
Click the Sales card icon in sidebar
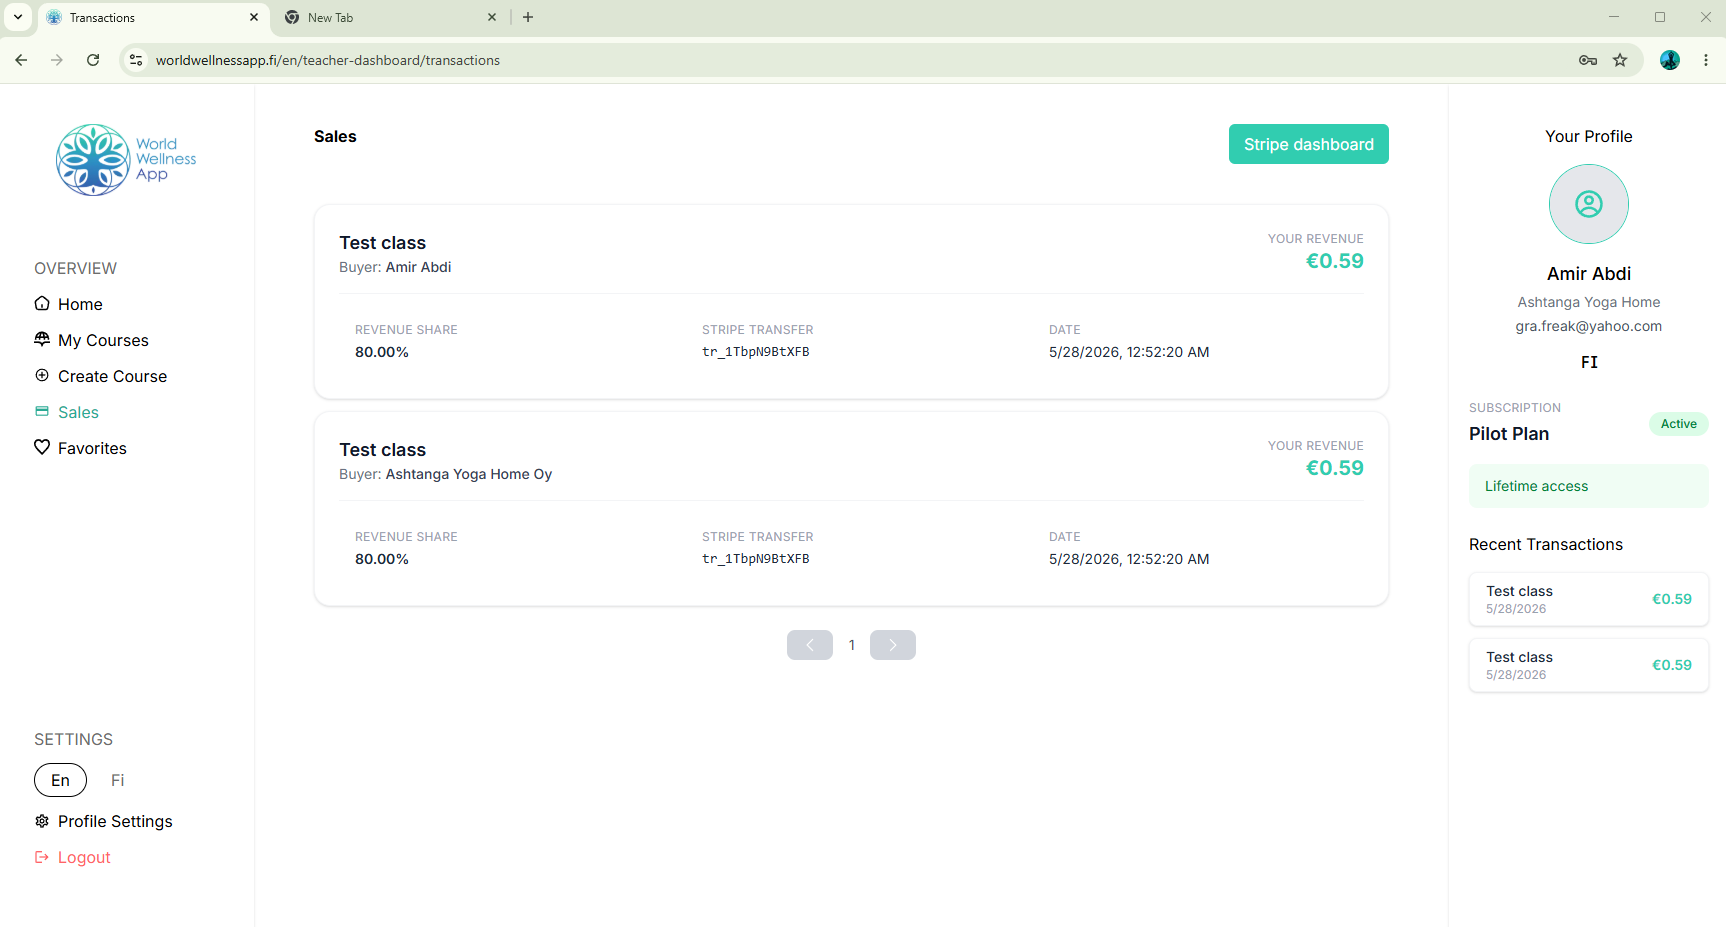coord(42,411)
